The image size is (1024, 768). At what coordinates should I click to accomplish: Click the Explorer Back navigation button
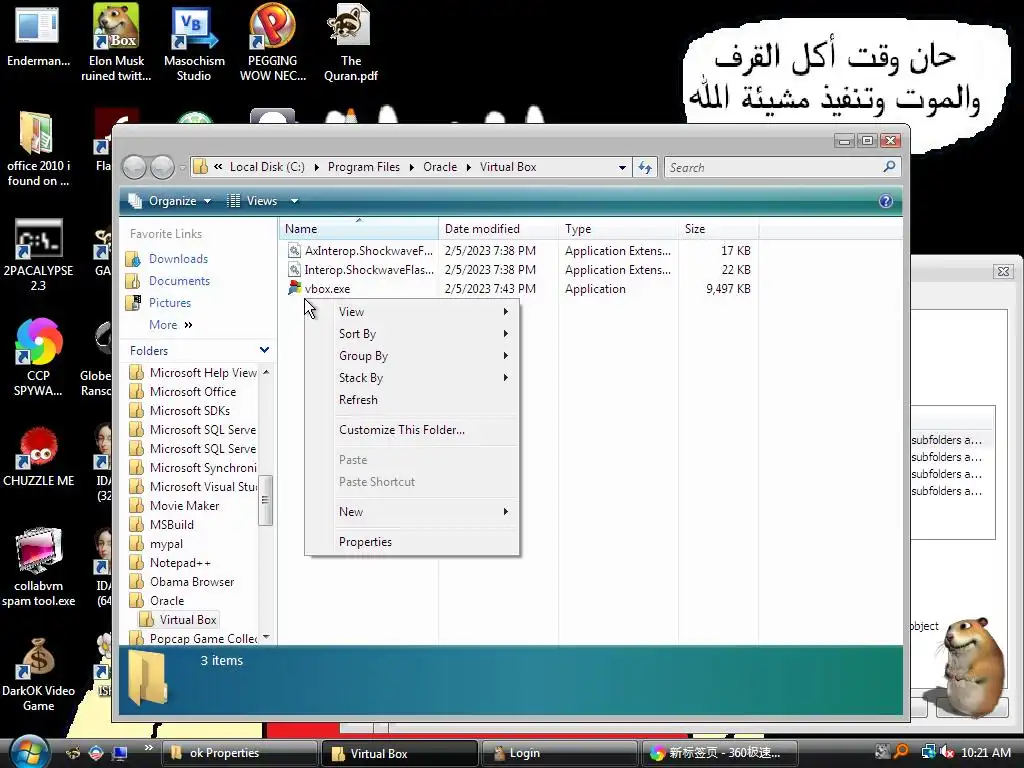(135, 167)
